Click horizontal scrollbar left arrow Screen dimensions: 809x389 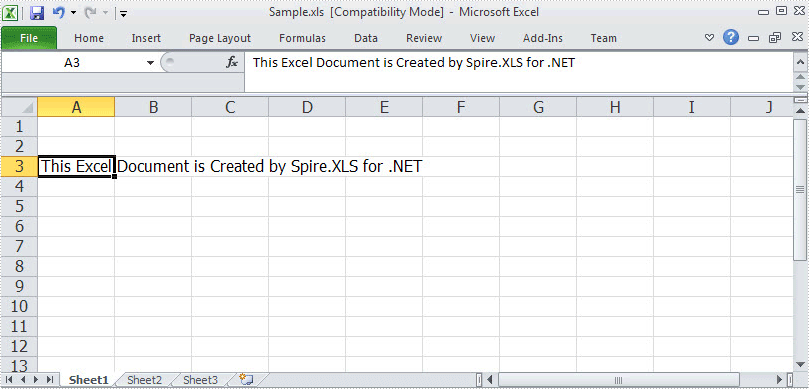490,380
